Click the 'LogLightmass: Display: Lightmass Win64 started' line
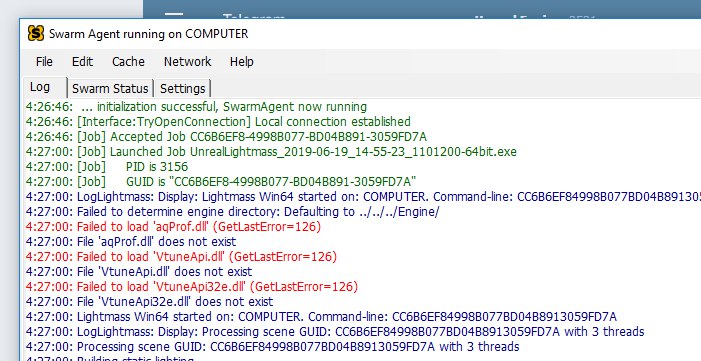The width and height of the screenshot is (701, 361). coord(363,197)
